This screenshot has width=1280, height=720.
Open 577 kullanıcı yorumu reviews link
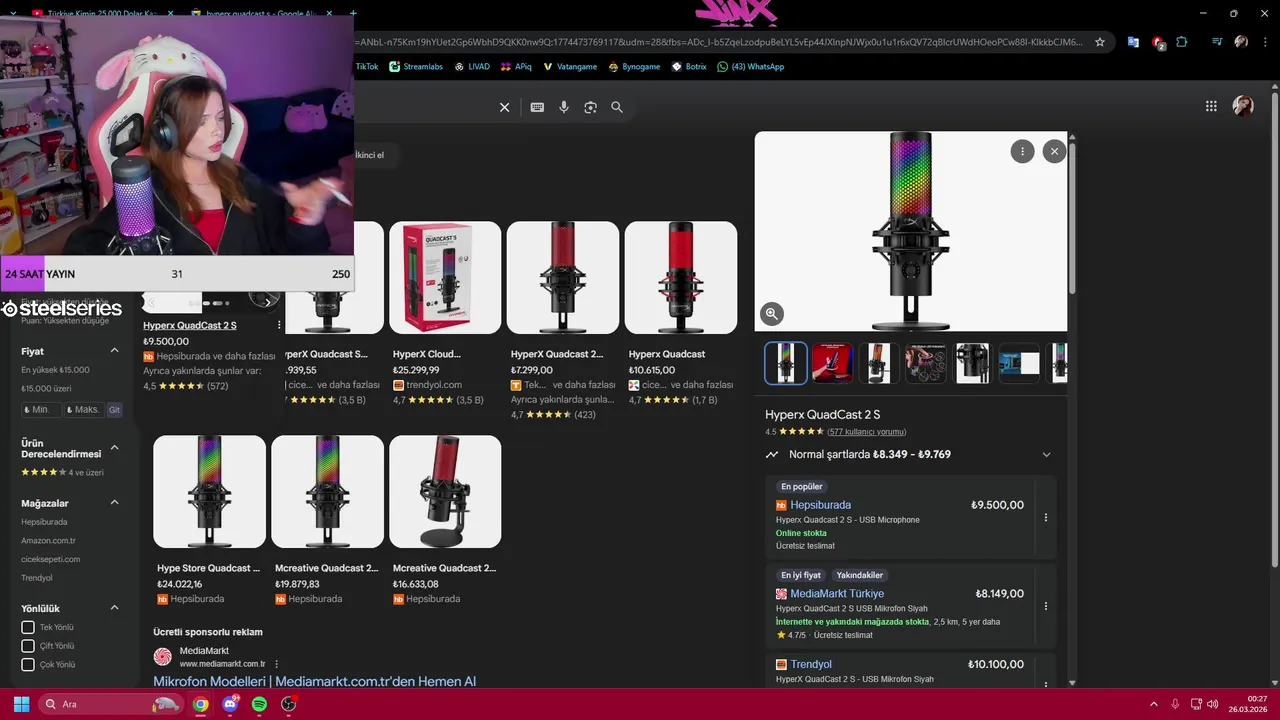[x=866, y=432]
